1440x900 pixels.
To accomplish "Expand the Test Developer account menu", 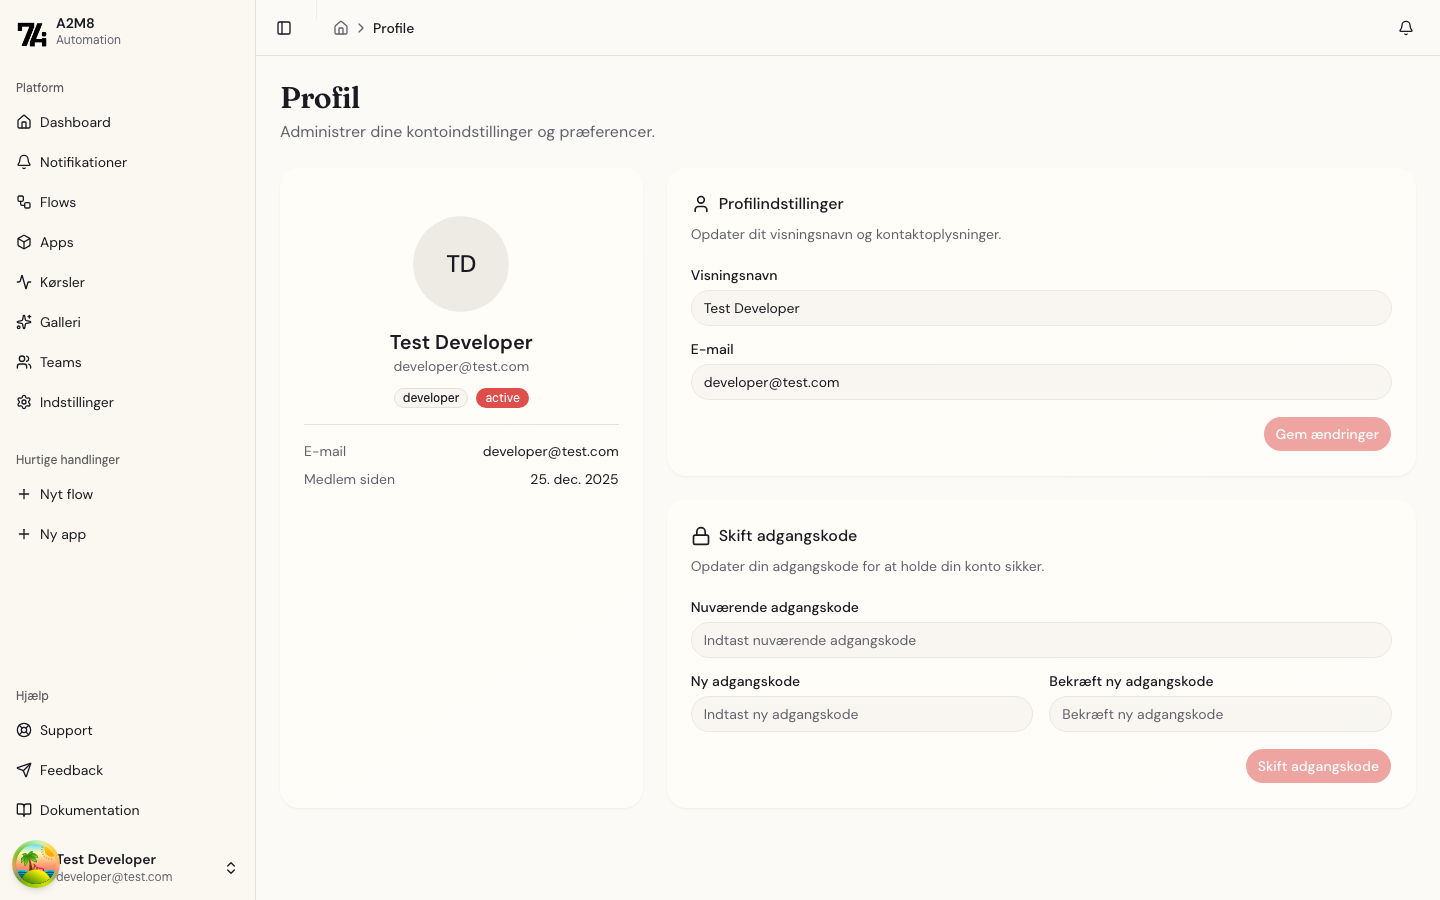I will [230, 868].
